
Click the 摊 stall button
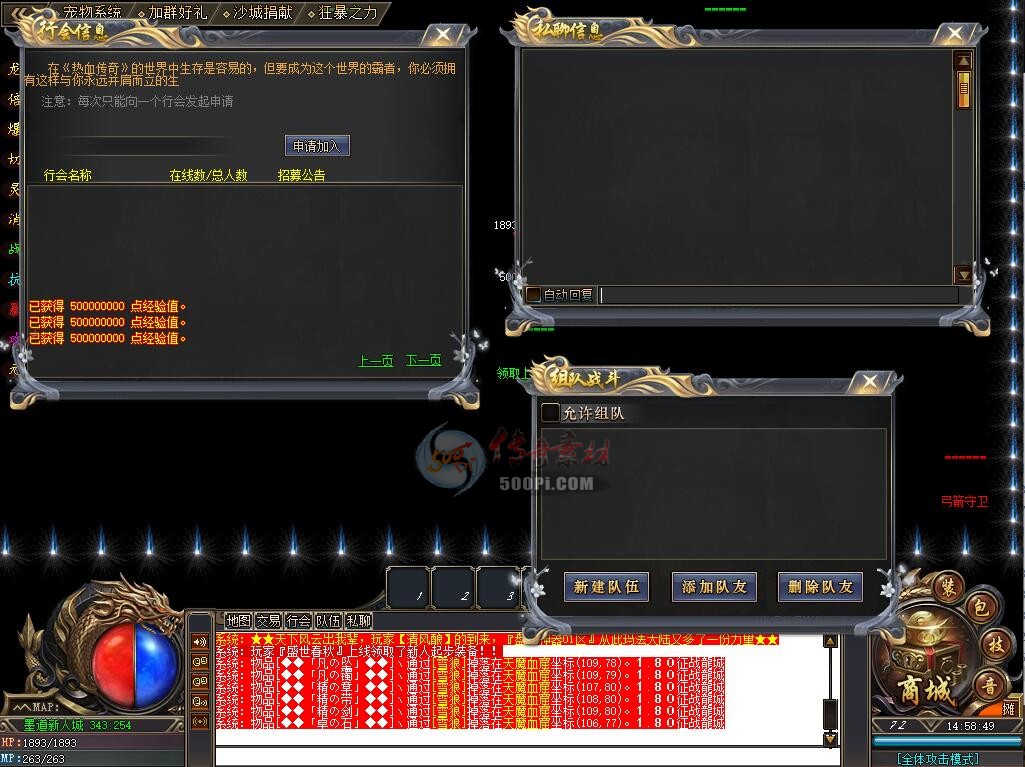tap(1009, 709)
